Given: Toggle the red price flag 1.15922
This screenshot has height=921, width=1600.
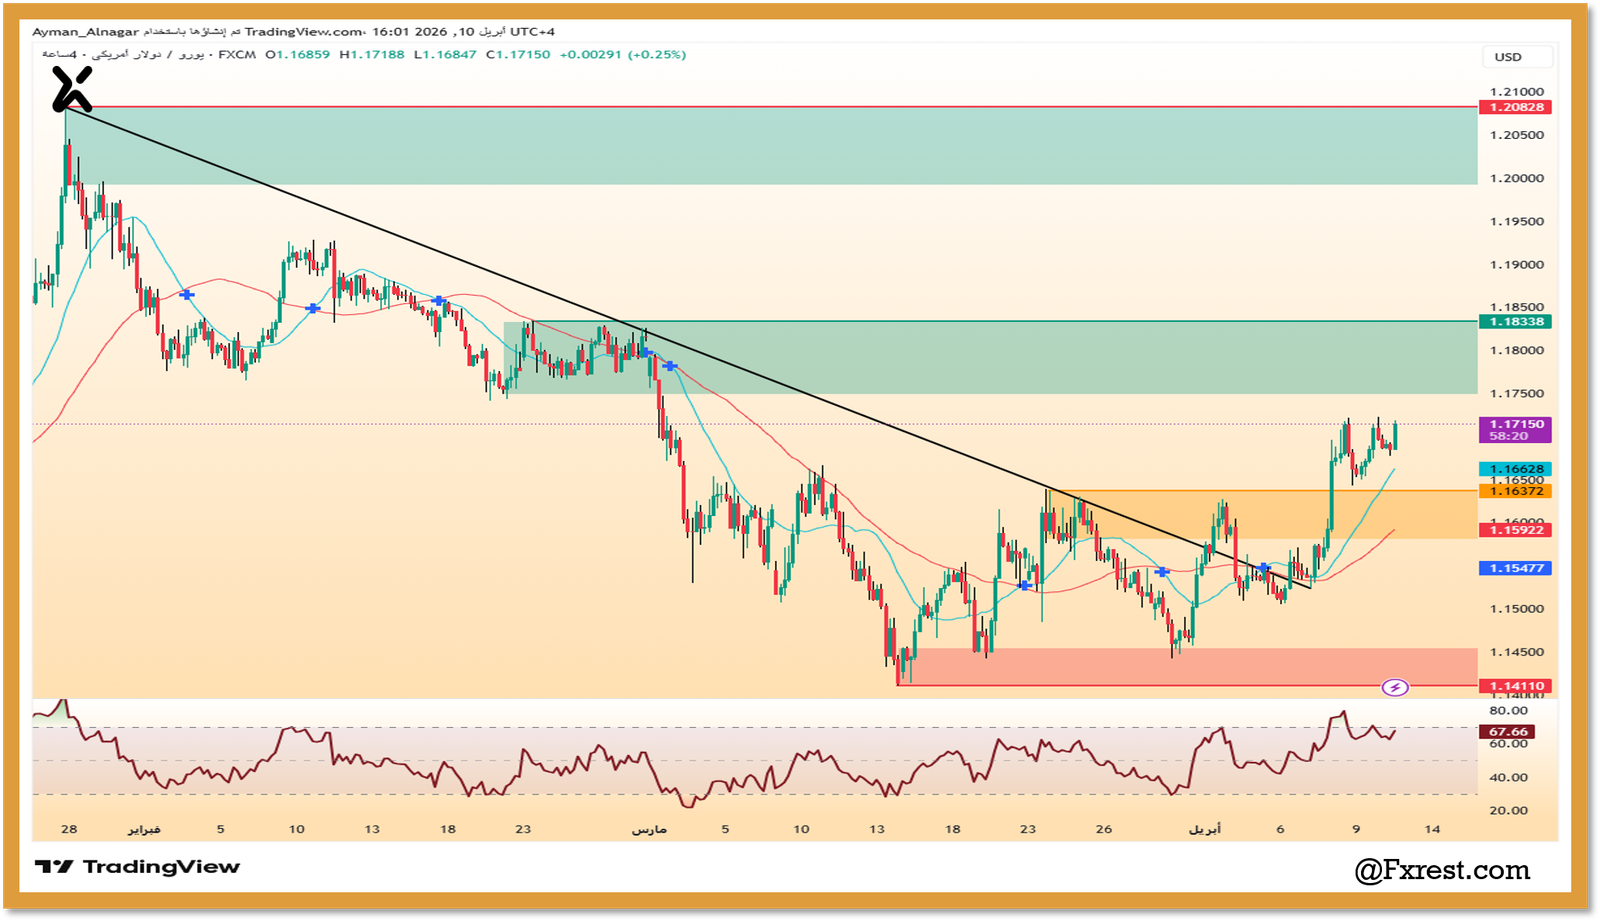Looking at the screenshot, I should (1514, 531).
